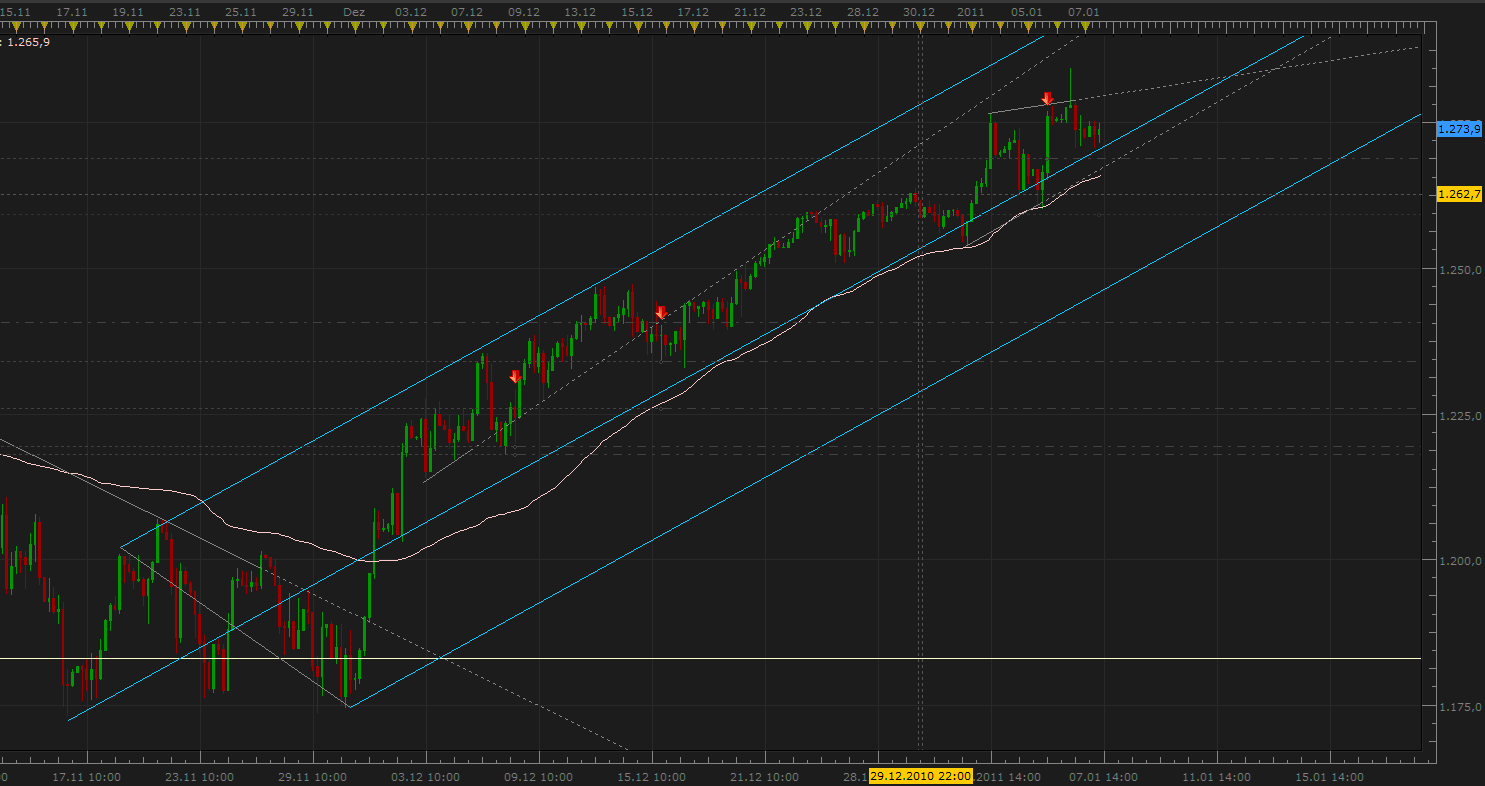
Task: Select the yellow 1.262,7 price label
Action: (x=1458, y=194)
